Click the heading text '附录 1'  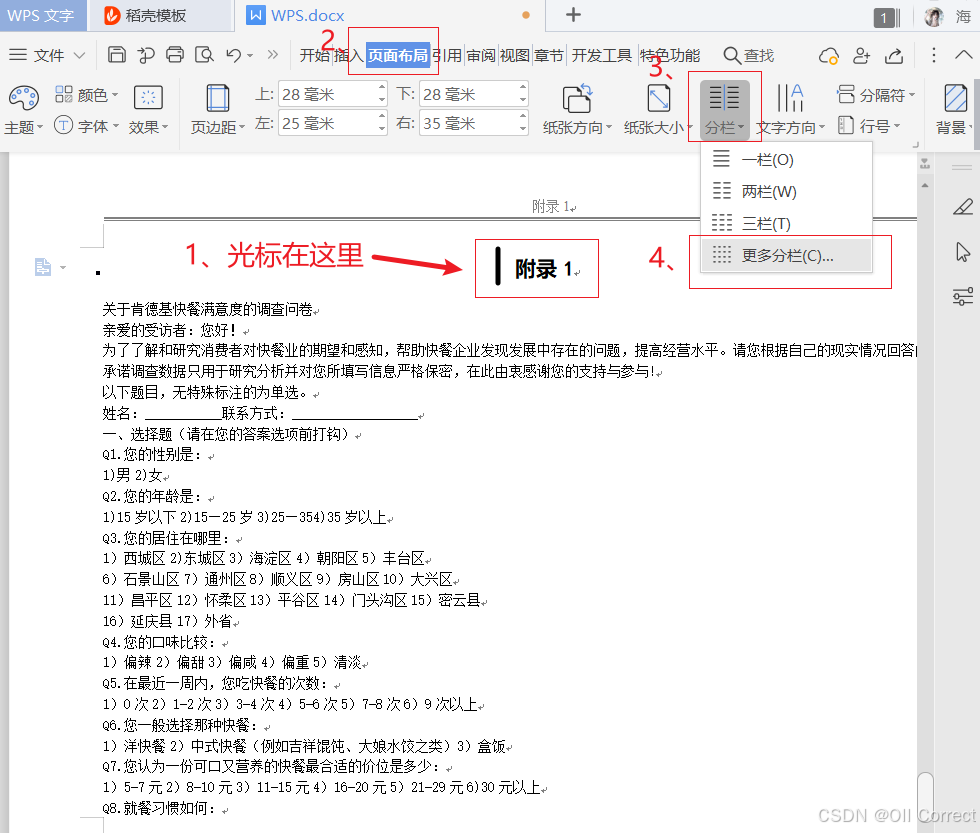click(x=544, y=269)
